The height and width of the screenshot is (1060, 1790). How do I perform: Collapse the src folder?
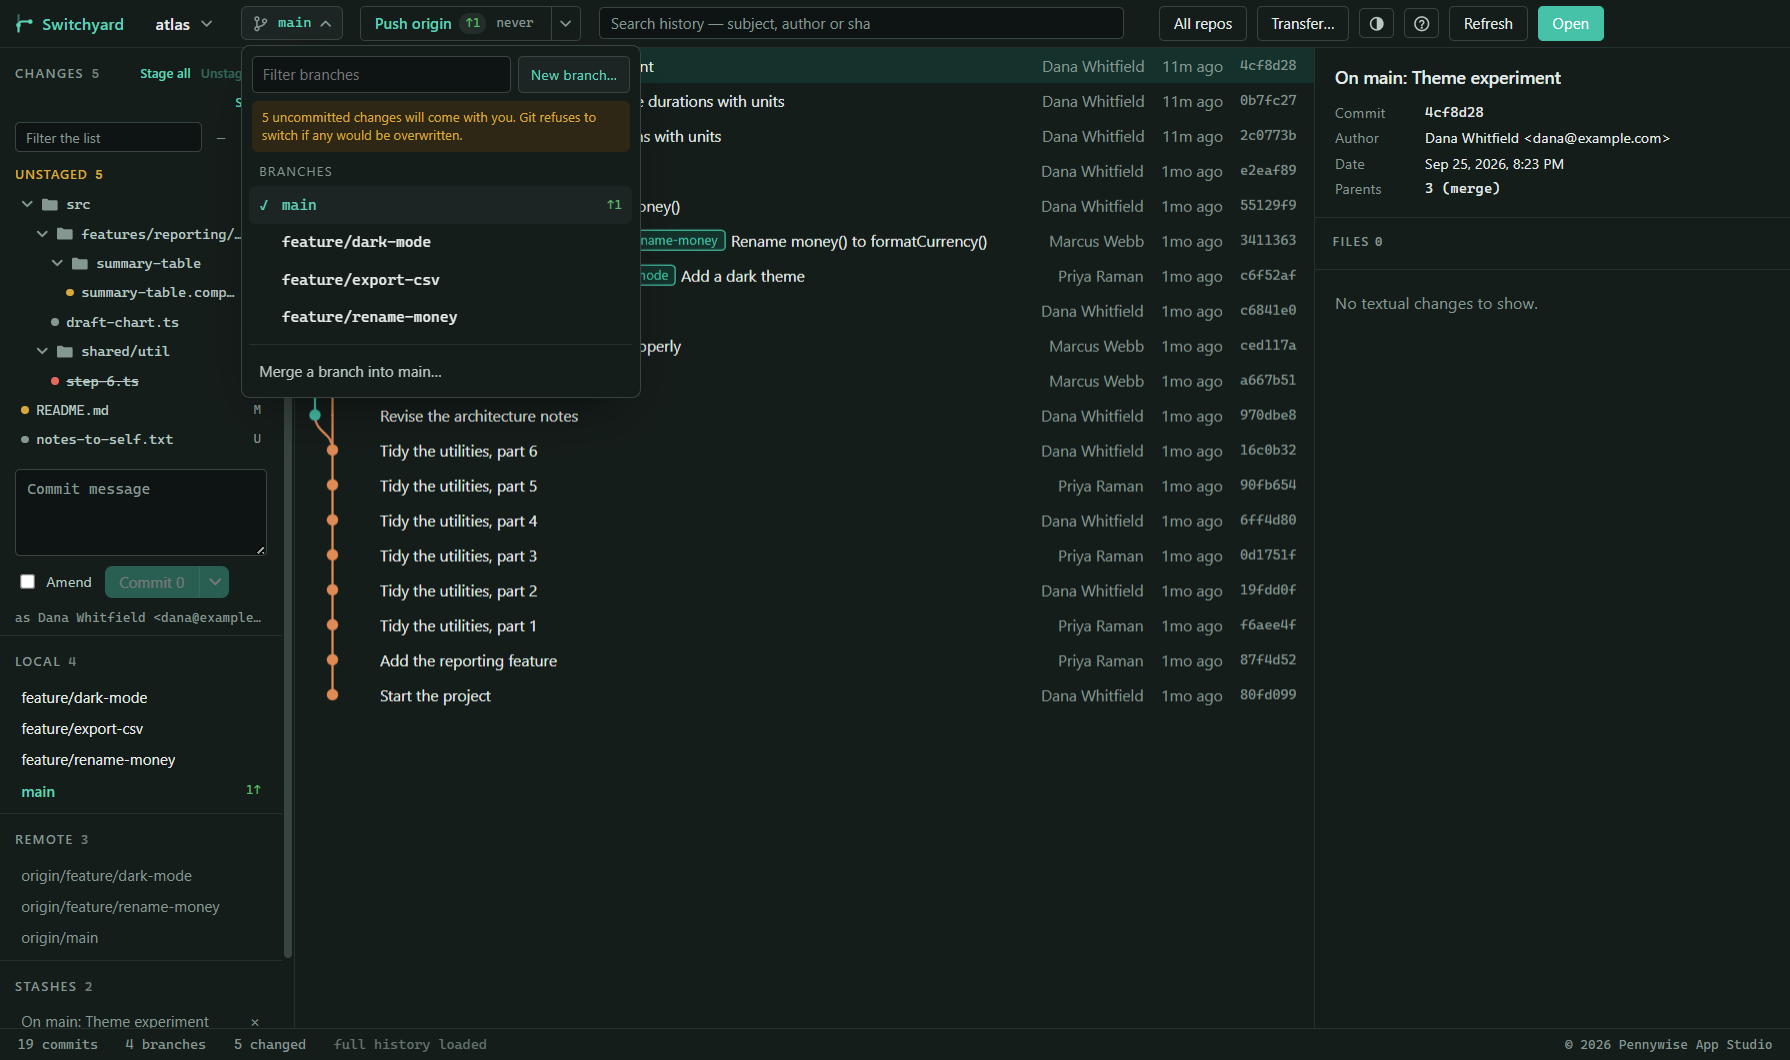[x=27, y=204]
